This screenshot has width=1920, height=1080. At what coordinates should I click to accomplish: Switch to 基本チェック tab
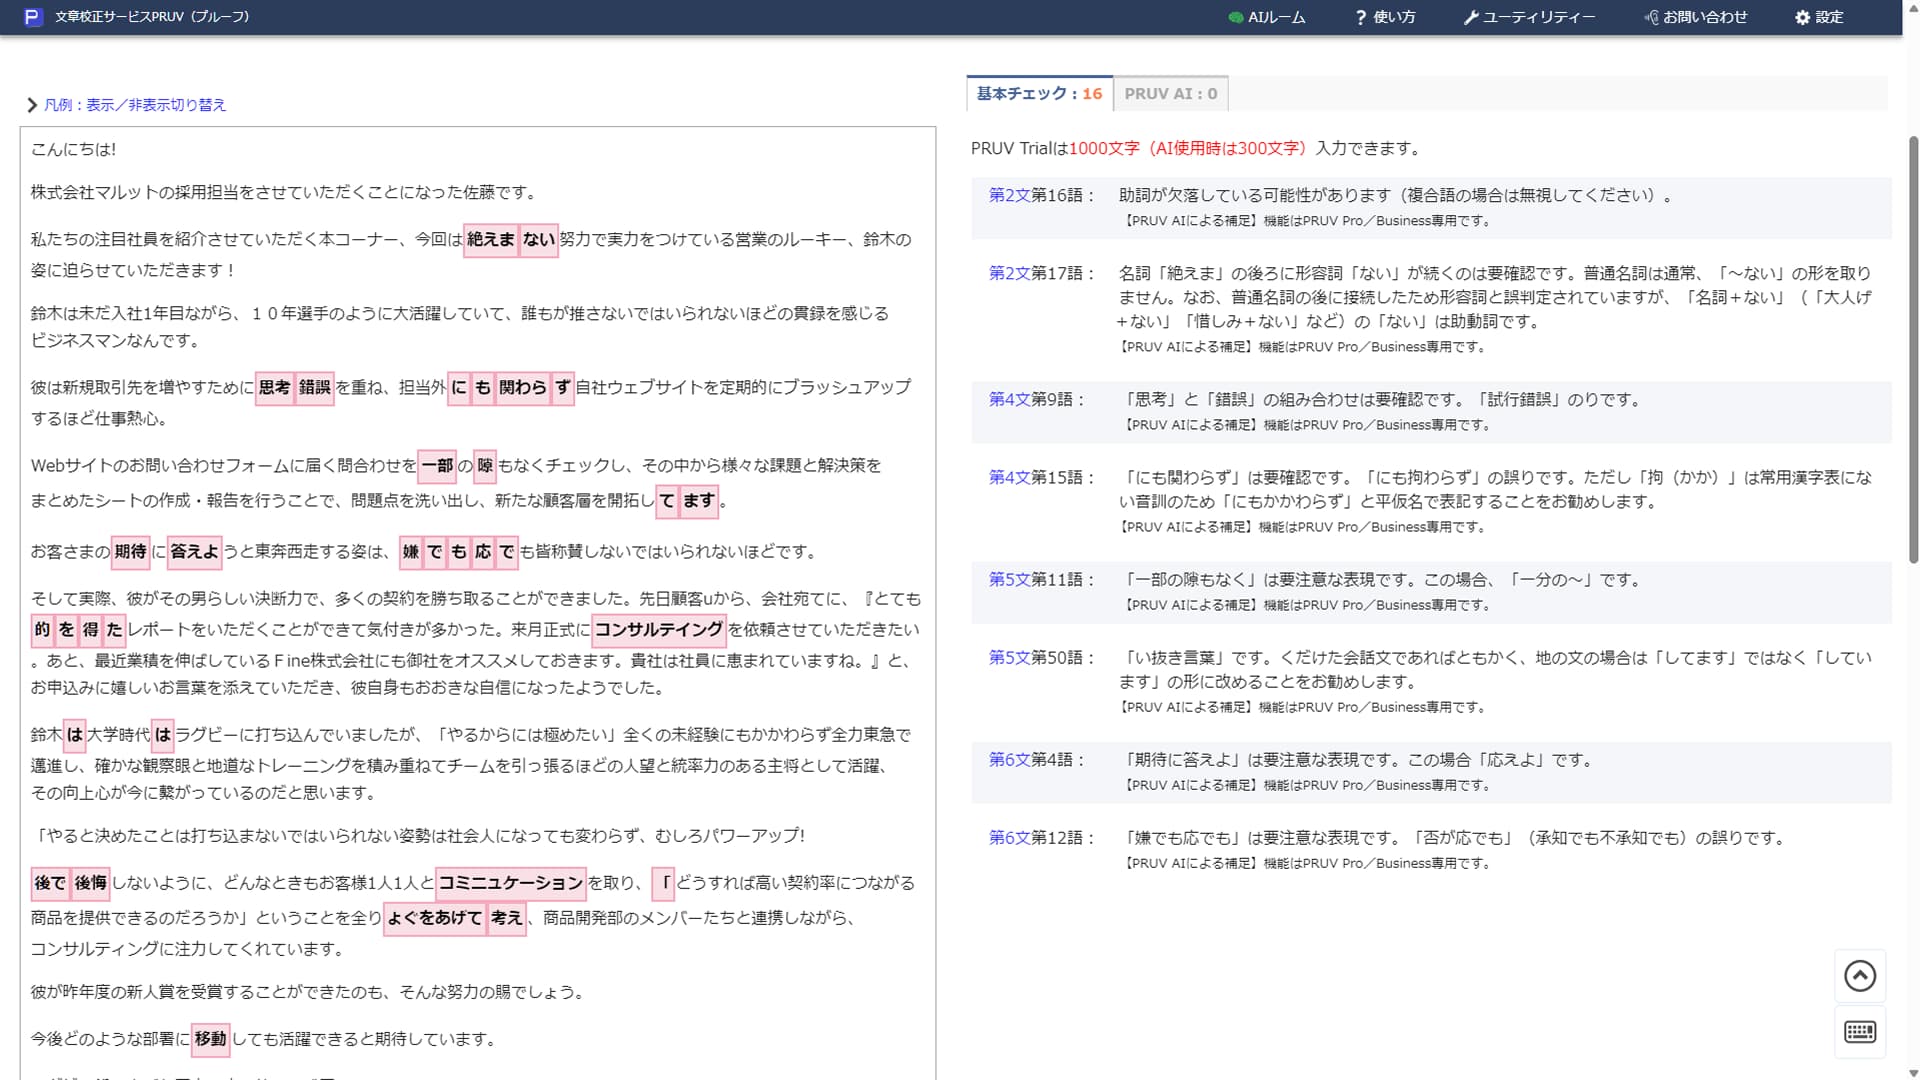pyautogui.click(x=1039, y=94)
